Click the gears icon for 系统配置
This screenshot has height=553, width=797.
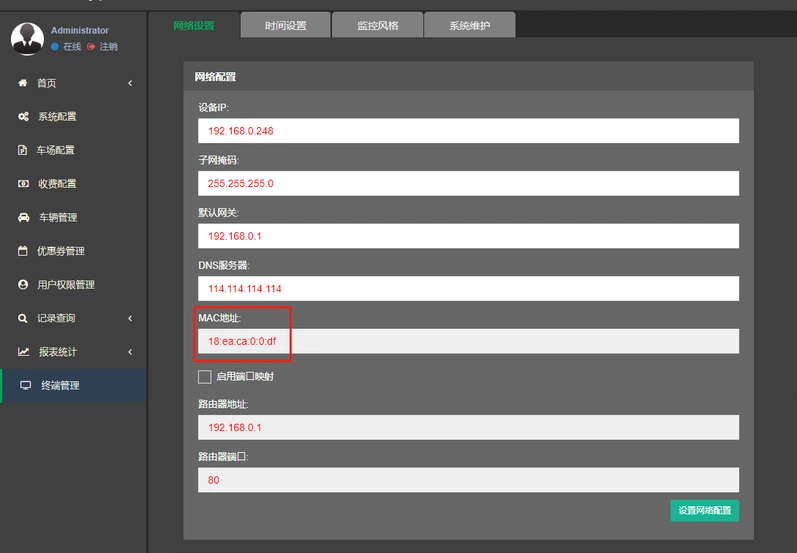[x=23, y=116]
